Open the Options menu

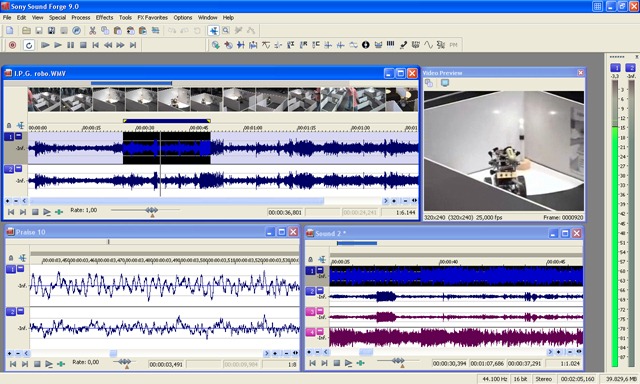point(182,18)
